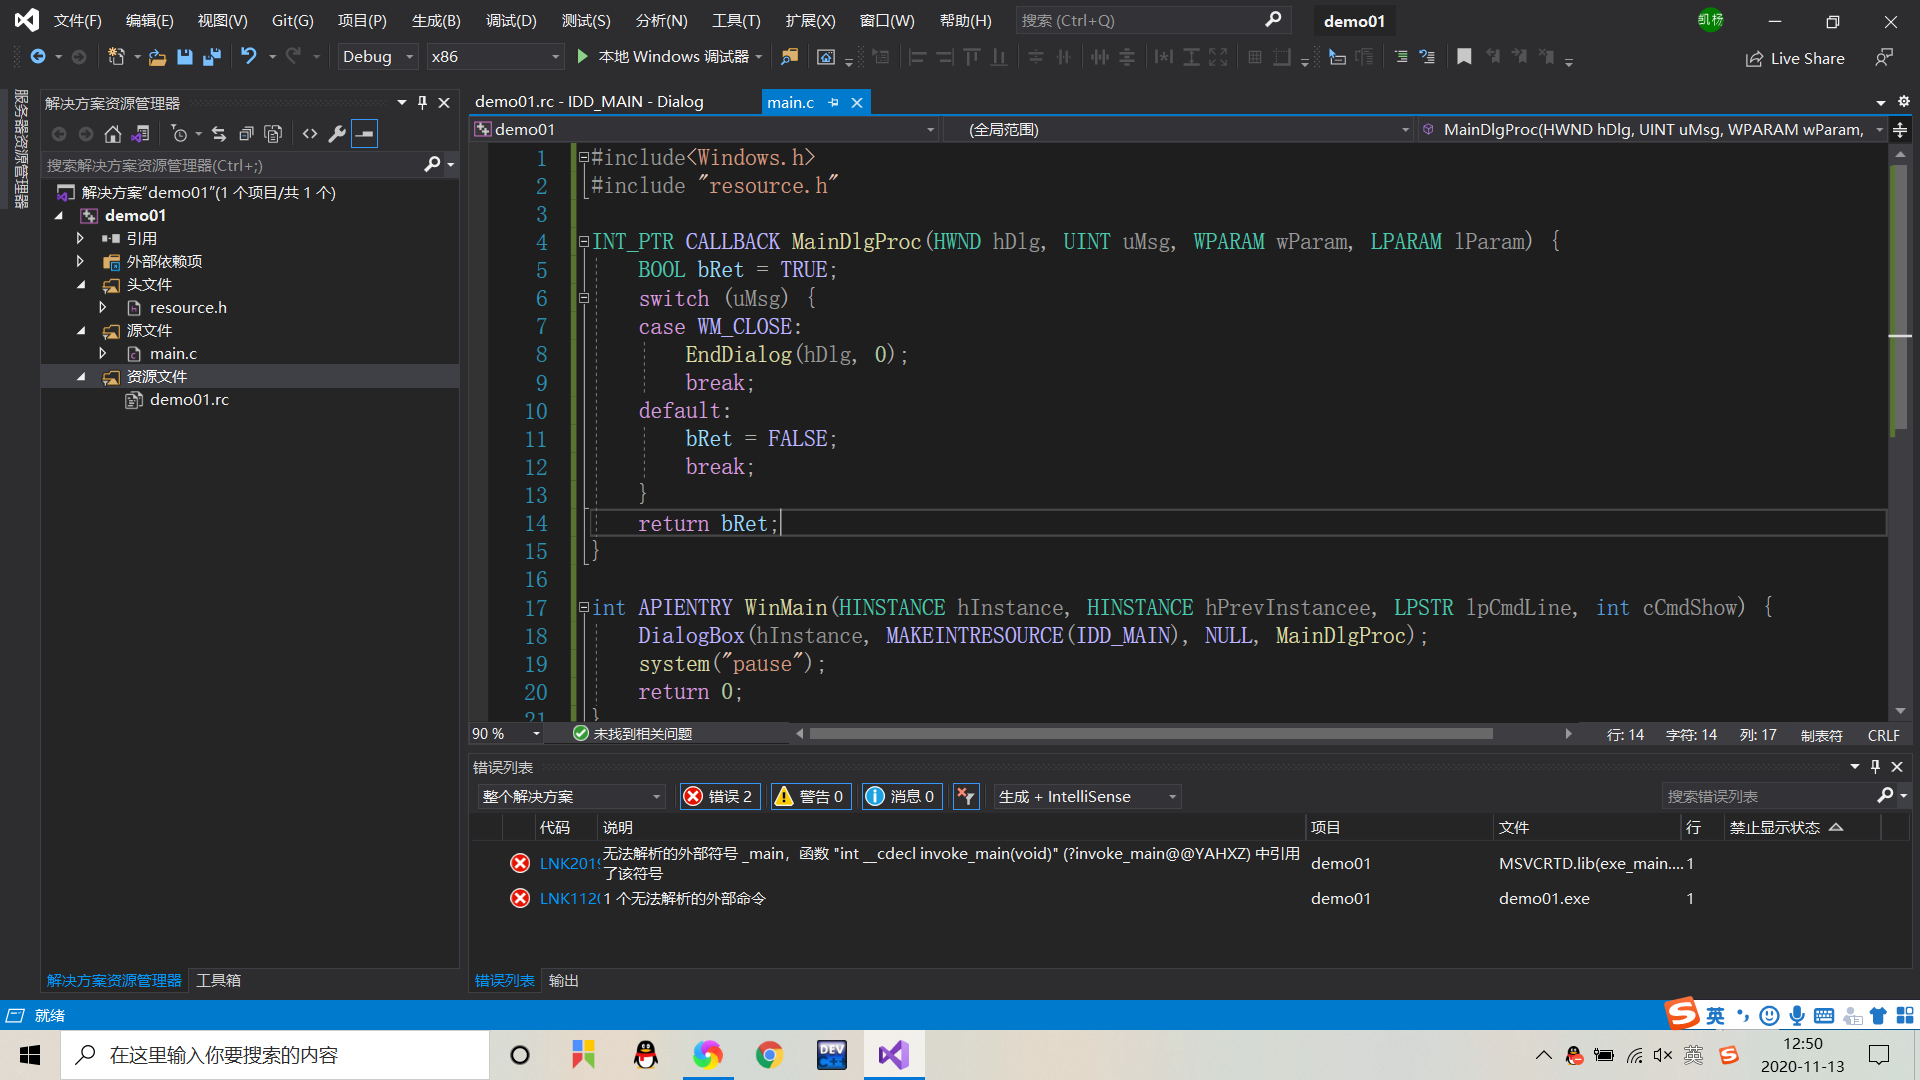Undo the last edit via toolbar
This screenshot has width=1920, height=1080.
click(249, 57)
